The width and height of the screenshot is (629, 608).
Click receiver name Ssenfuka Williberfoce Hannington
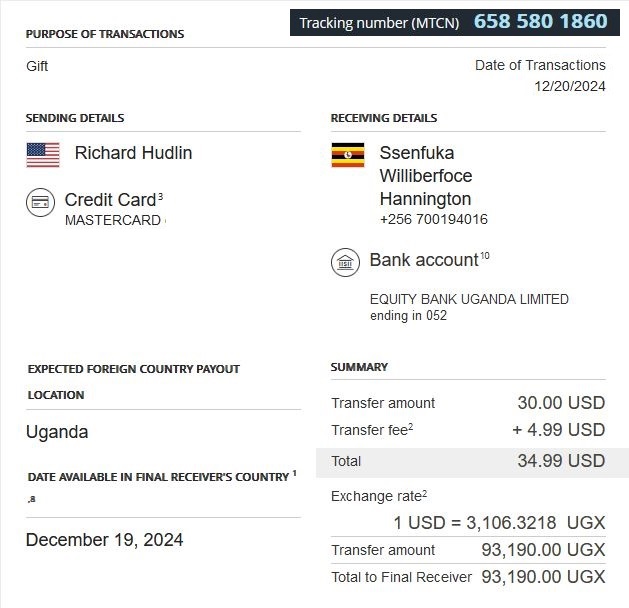426,176
